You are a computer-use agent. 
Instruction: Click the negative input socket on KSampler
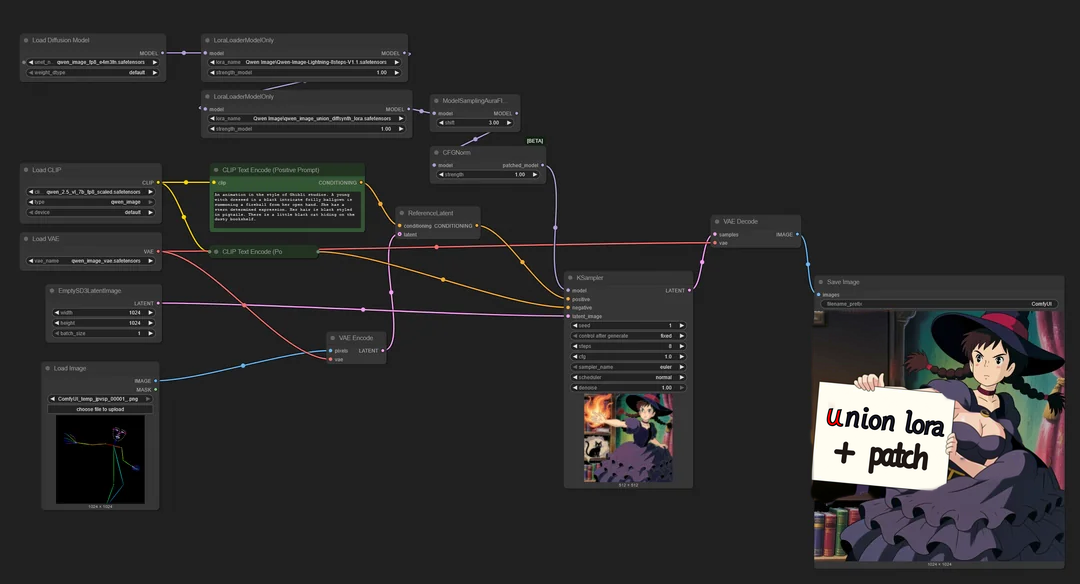tap(568, 308)
